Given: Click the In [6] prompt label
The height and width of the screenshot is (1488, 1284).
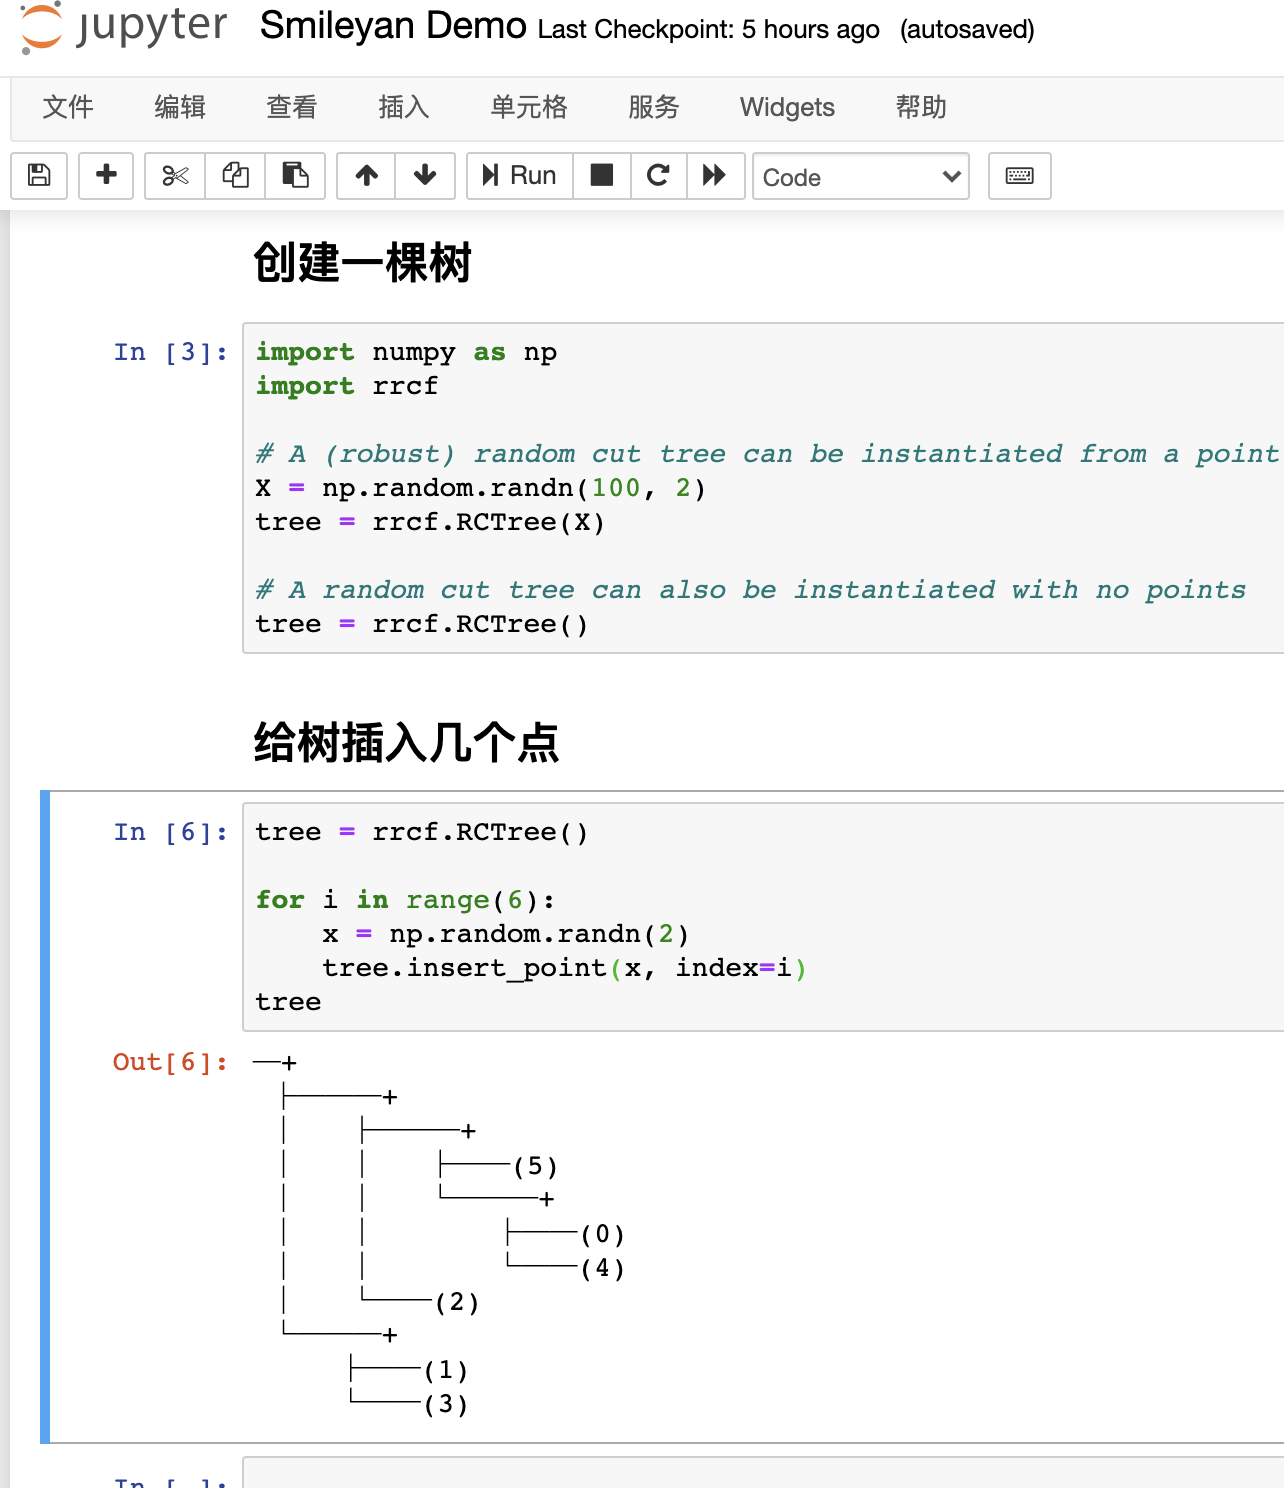Looking at the screenshot, I should [170, 832].
